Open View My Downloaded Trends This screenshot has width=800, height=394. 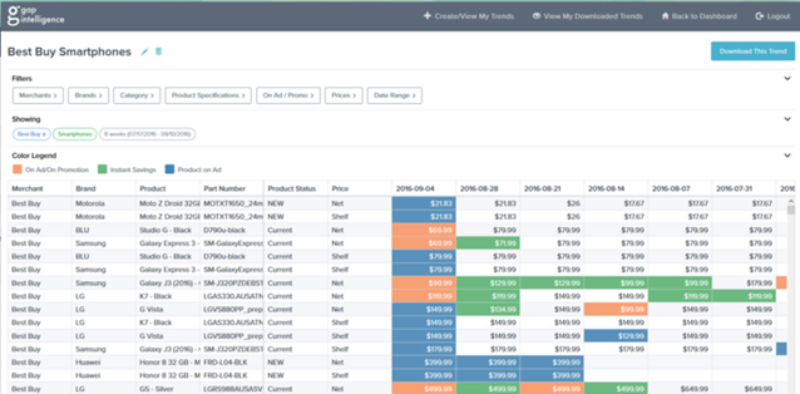(x=587, y=16)
